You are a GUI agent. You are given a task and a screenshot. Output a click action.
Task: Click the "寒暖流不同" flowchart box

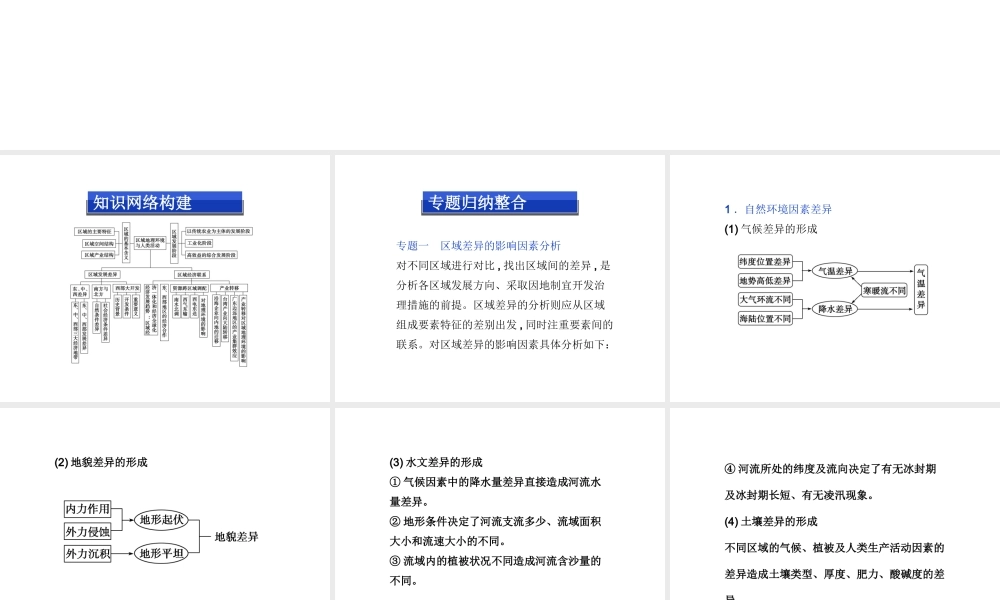click(x=884, y=291)
